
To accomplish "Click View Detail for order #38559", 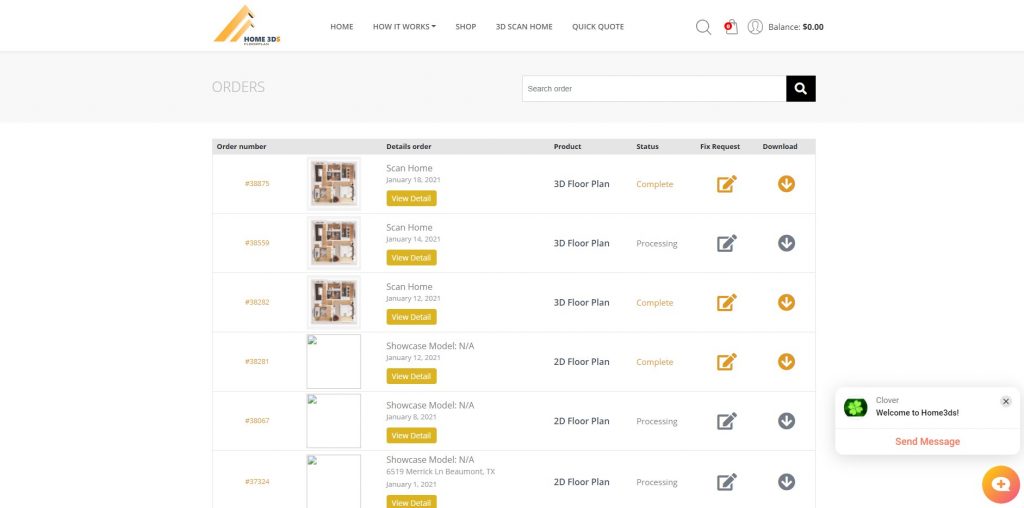I will pyautogui.click(x=411, y=258).
